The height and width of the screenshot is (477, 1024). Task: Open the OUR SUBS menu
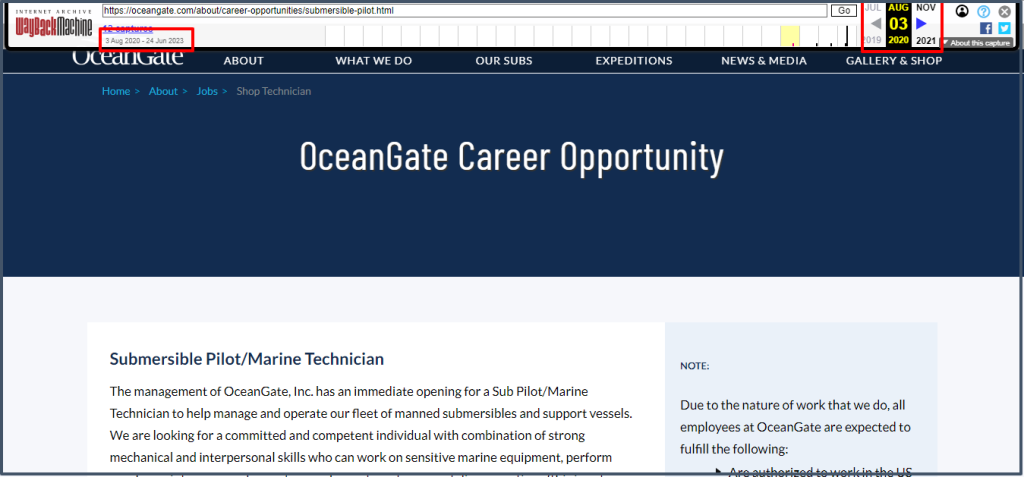pos(504,61)
